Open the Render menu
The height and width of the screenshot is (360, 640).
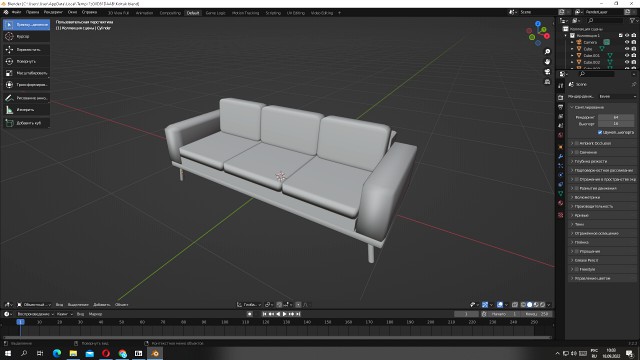tap(53, 12)
